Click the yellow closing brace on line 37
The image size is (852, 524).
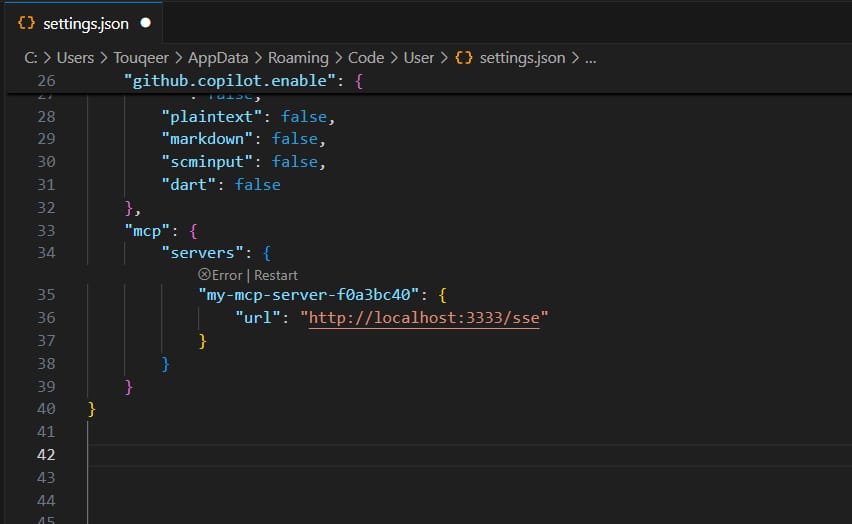coord(203,341)
